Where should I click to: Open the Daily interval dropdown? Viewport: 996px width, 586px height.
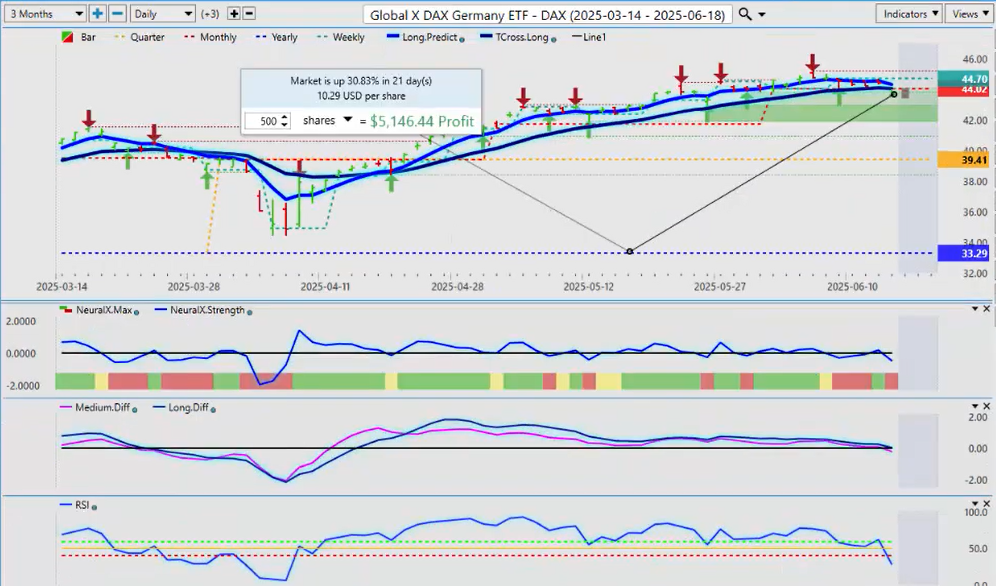coord(163,13)
